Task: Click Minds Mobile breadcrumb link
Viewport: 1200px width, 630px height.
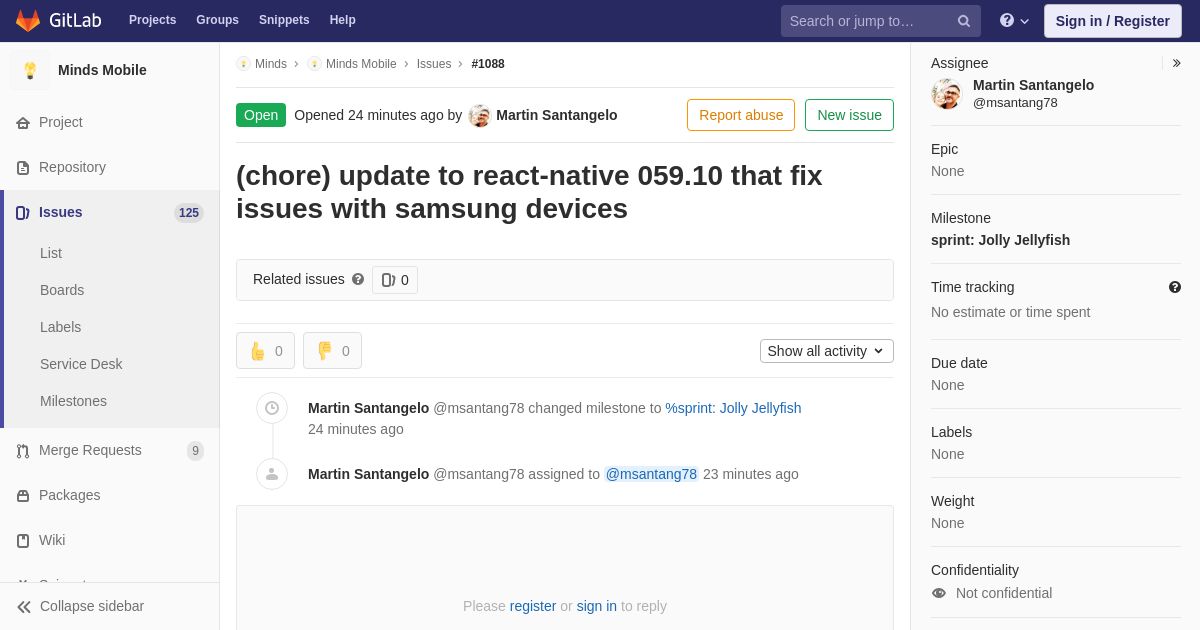Action: 361,64
